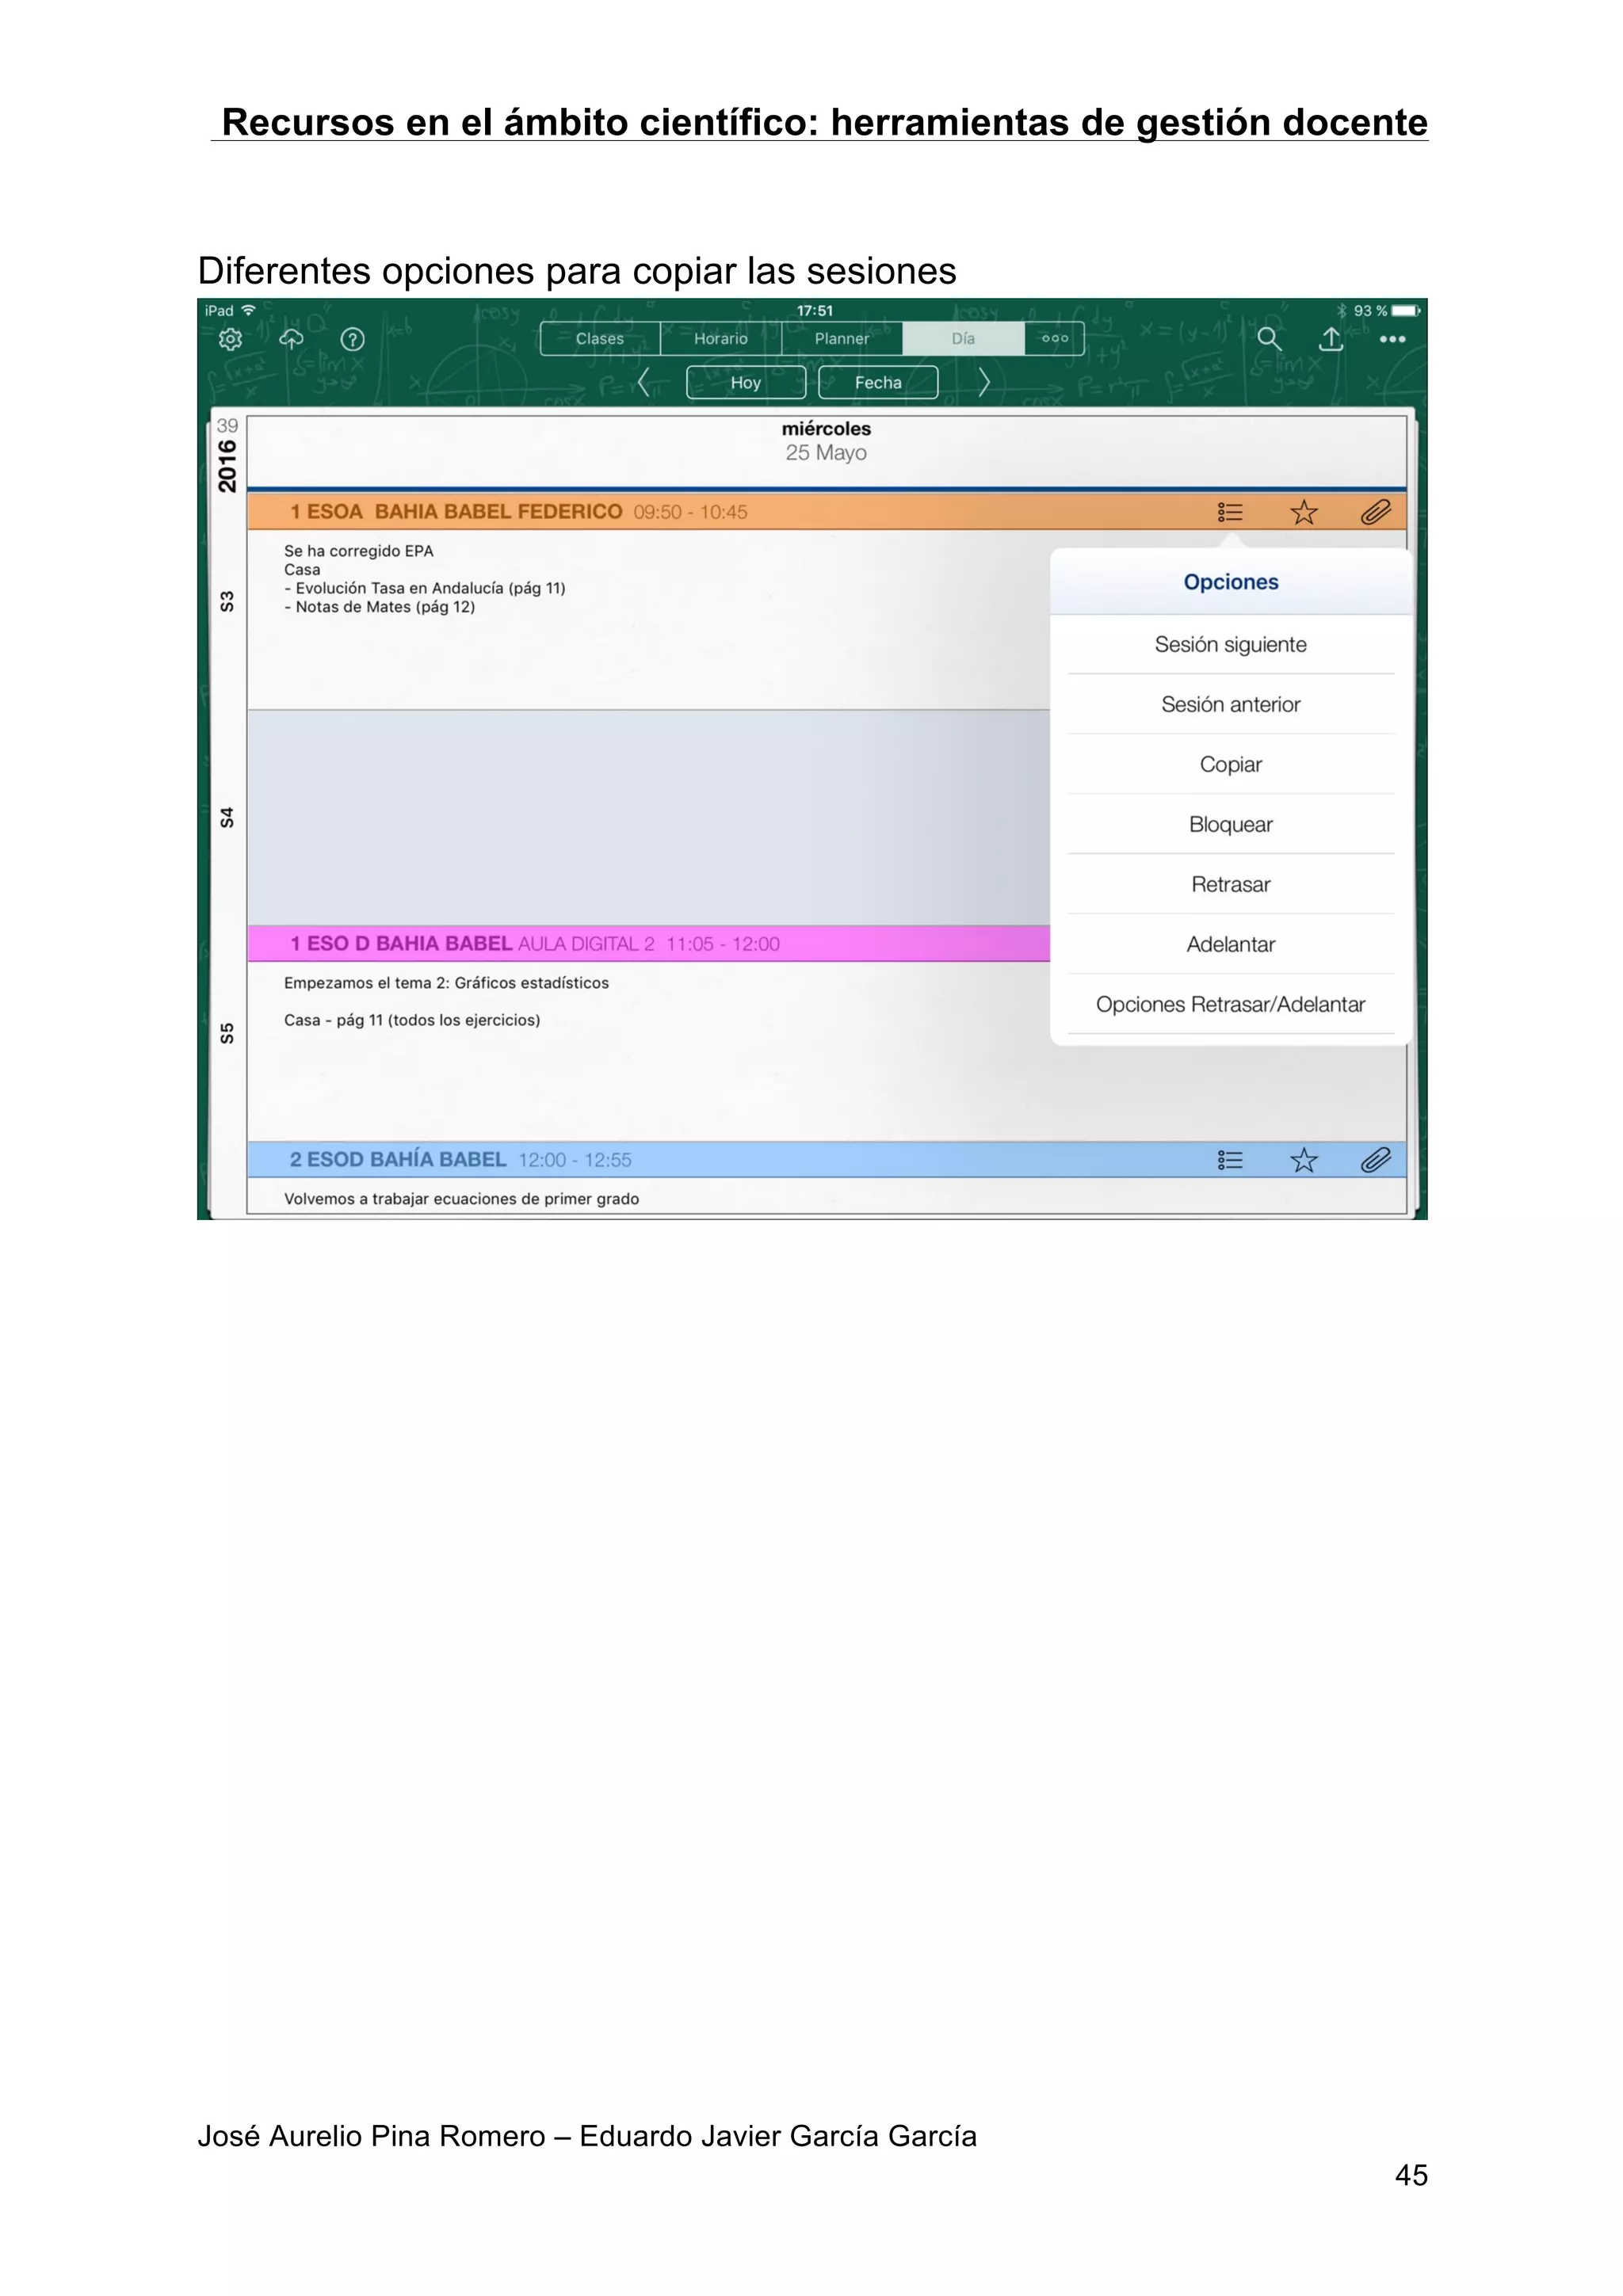This screenshot has width=1623, height=2296.
Task: Choose Sesión siguiente option
Action: coord(1230,644)
